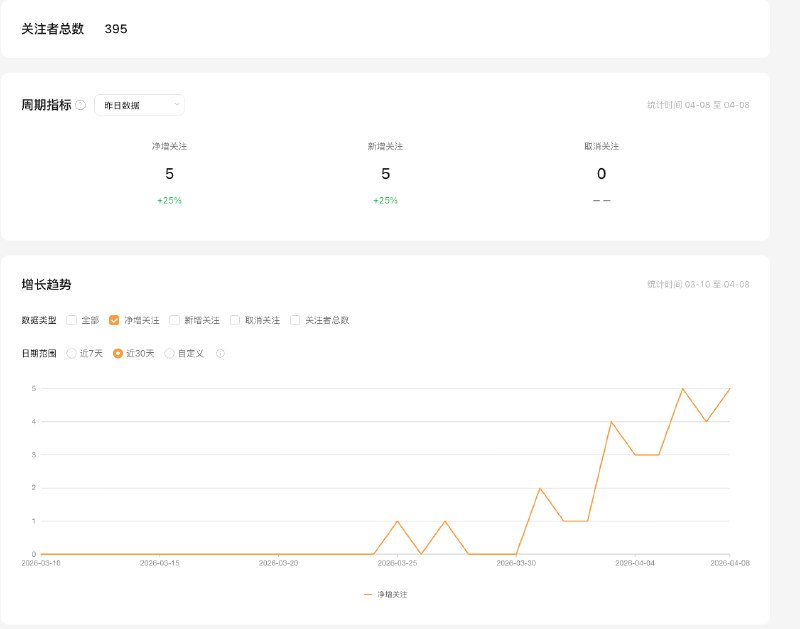Click the 2026-03-25 point on chart line
The height and width of the screenshot is (629, 800).
point(398,521)
